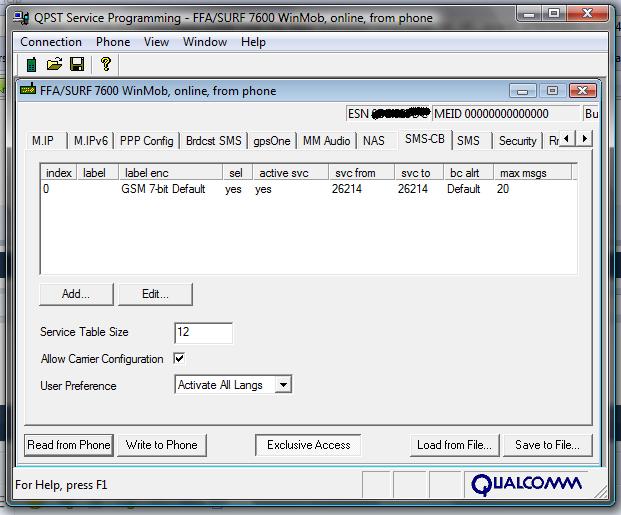Viewport: 621px width, 515px height.
Task: Click Write to Phone button
Action: [162, 445]
